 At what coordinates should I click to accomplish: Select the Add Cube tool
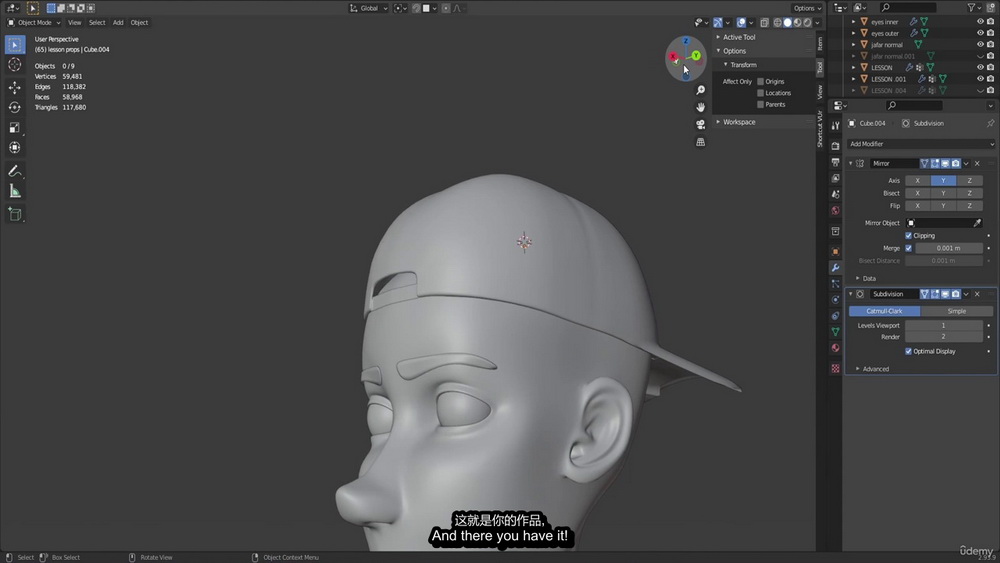(x=15, y=214)
